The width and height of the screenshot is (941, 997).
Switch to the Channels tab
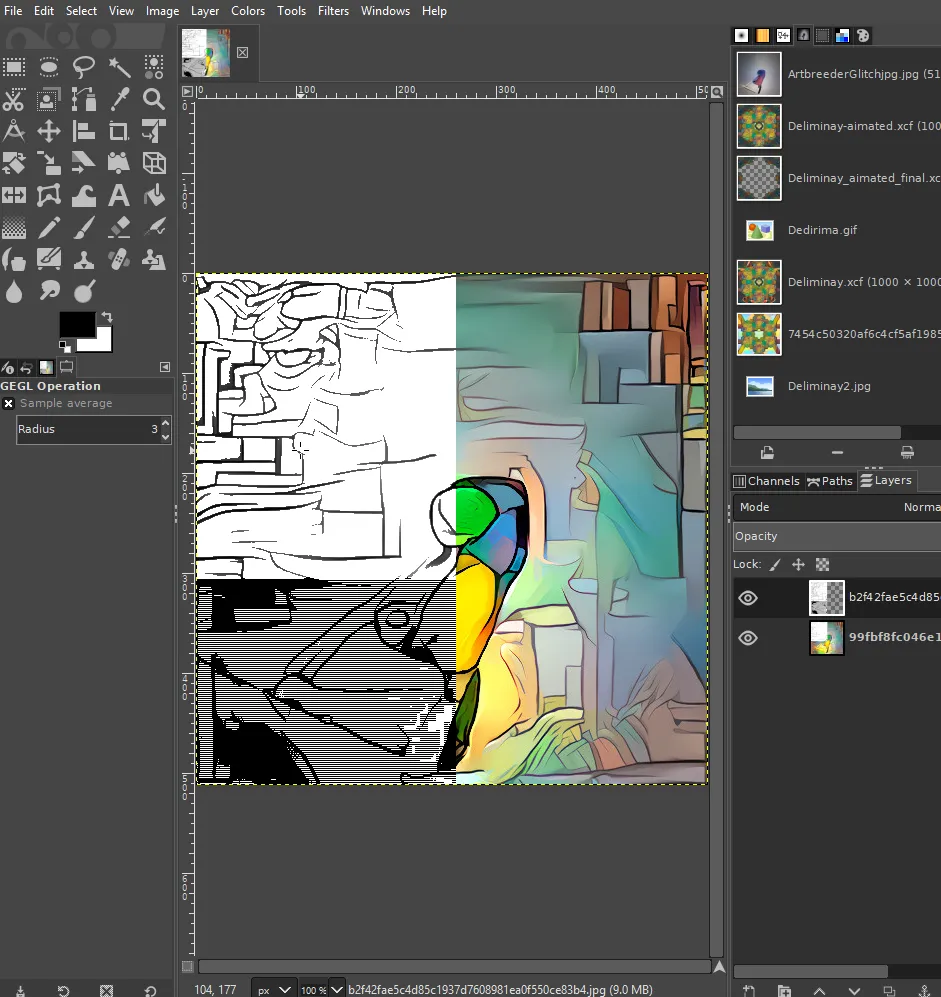tap(767, 481)
